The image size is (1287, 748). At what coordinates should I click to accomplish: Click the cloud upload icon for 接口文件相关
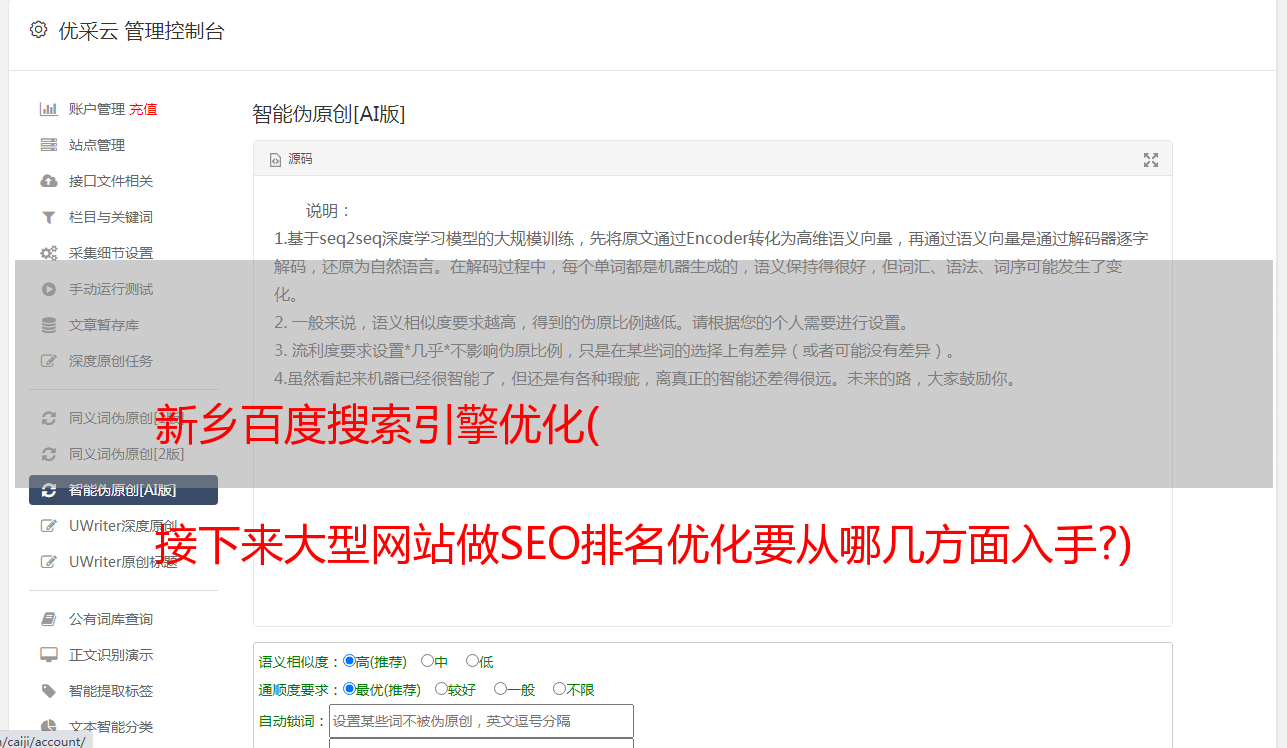[48, 181]
